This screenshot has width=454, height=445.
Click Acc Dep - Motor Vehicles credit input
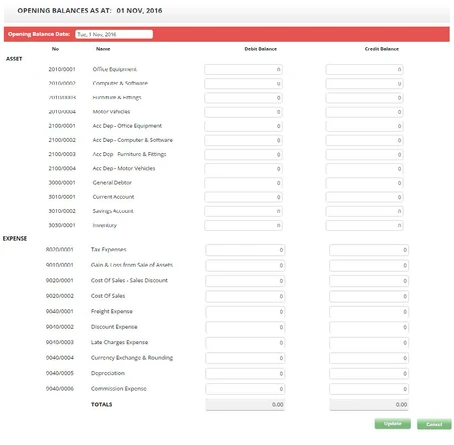(x=364, y=169)
